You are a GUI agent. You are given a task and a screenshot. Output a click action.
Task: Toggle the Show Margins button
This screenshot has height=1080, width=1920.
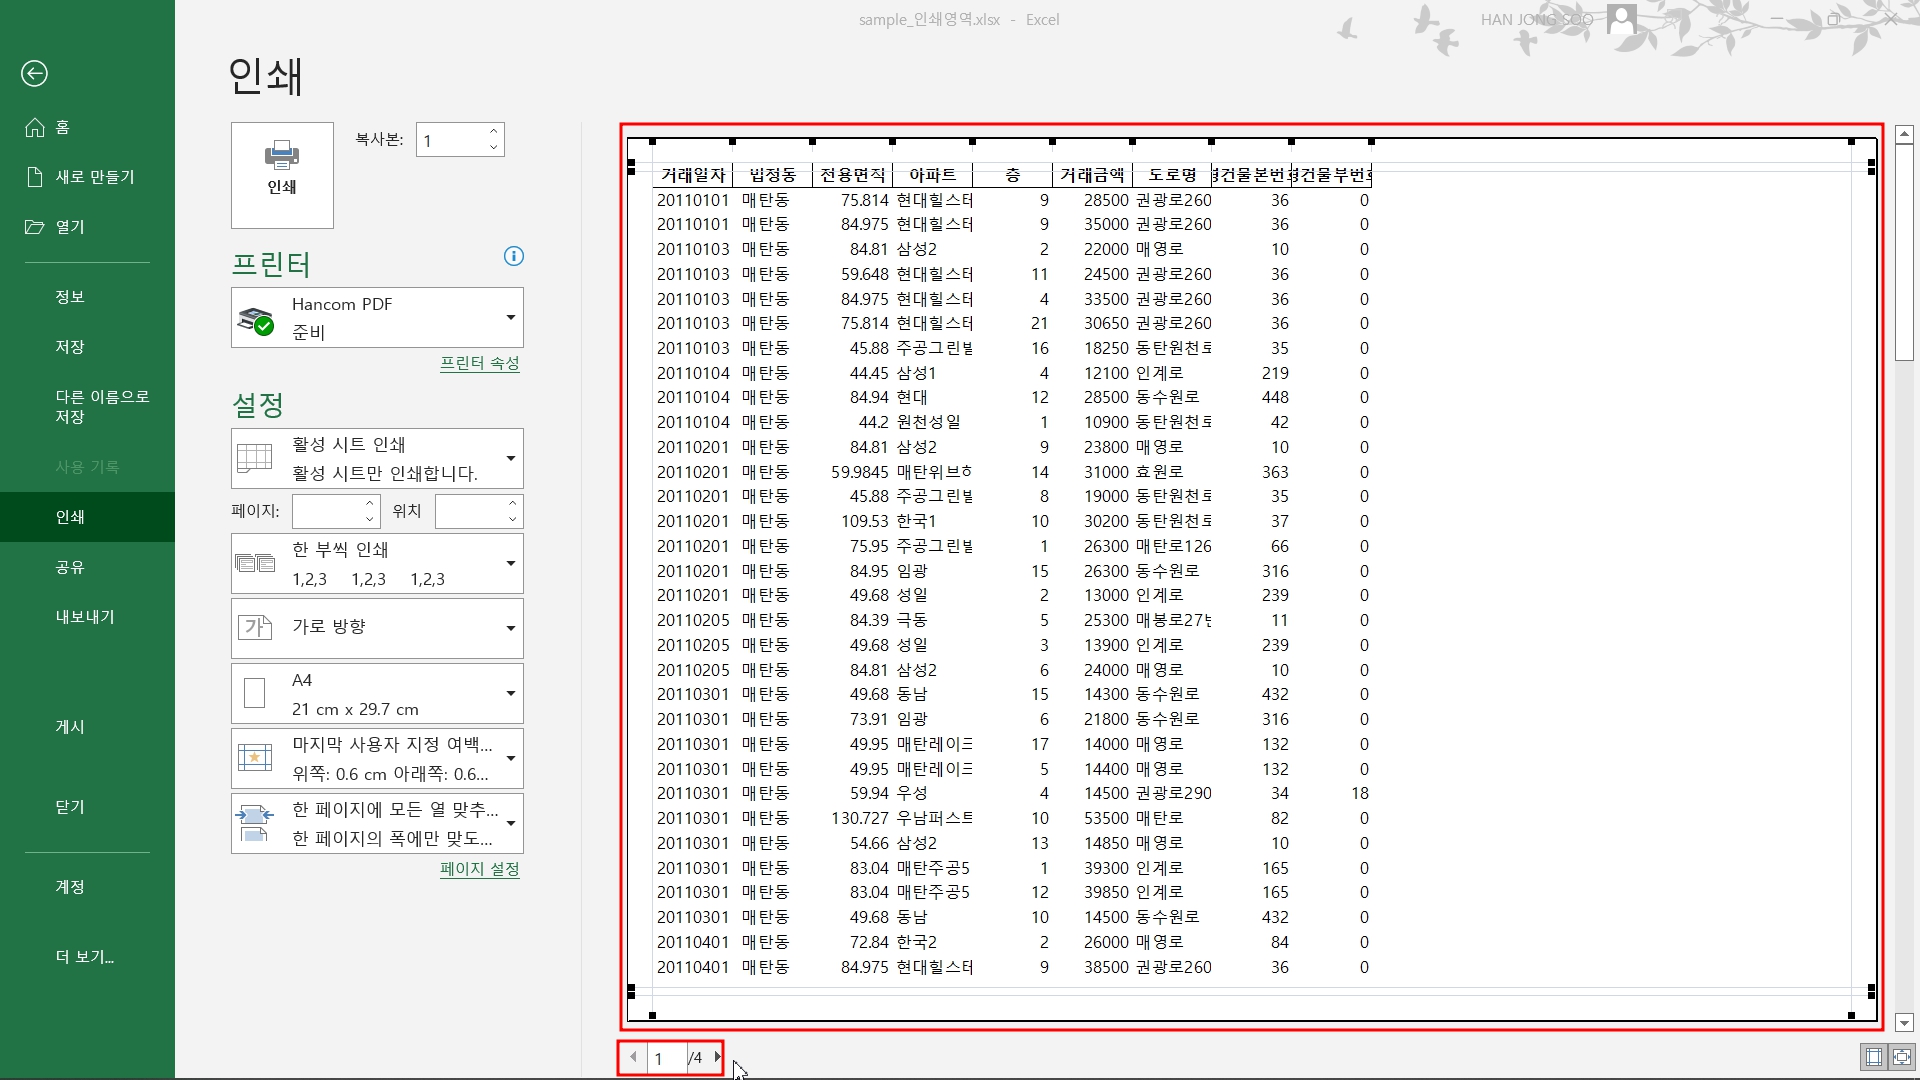click(1873, 1057)
